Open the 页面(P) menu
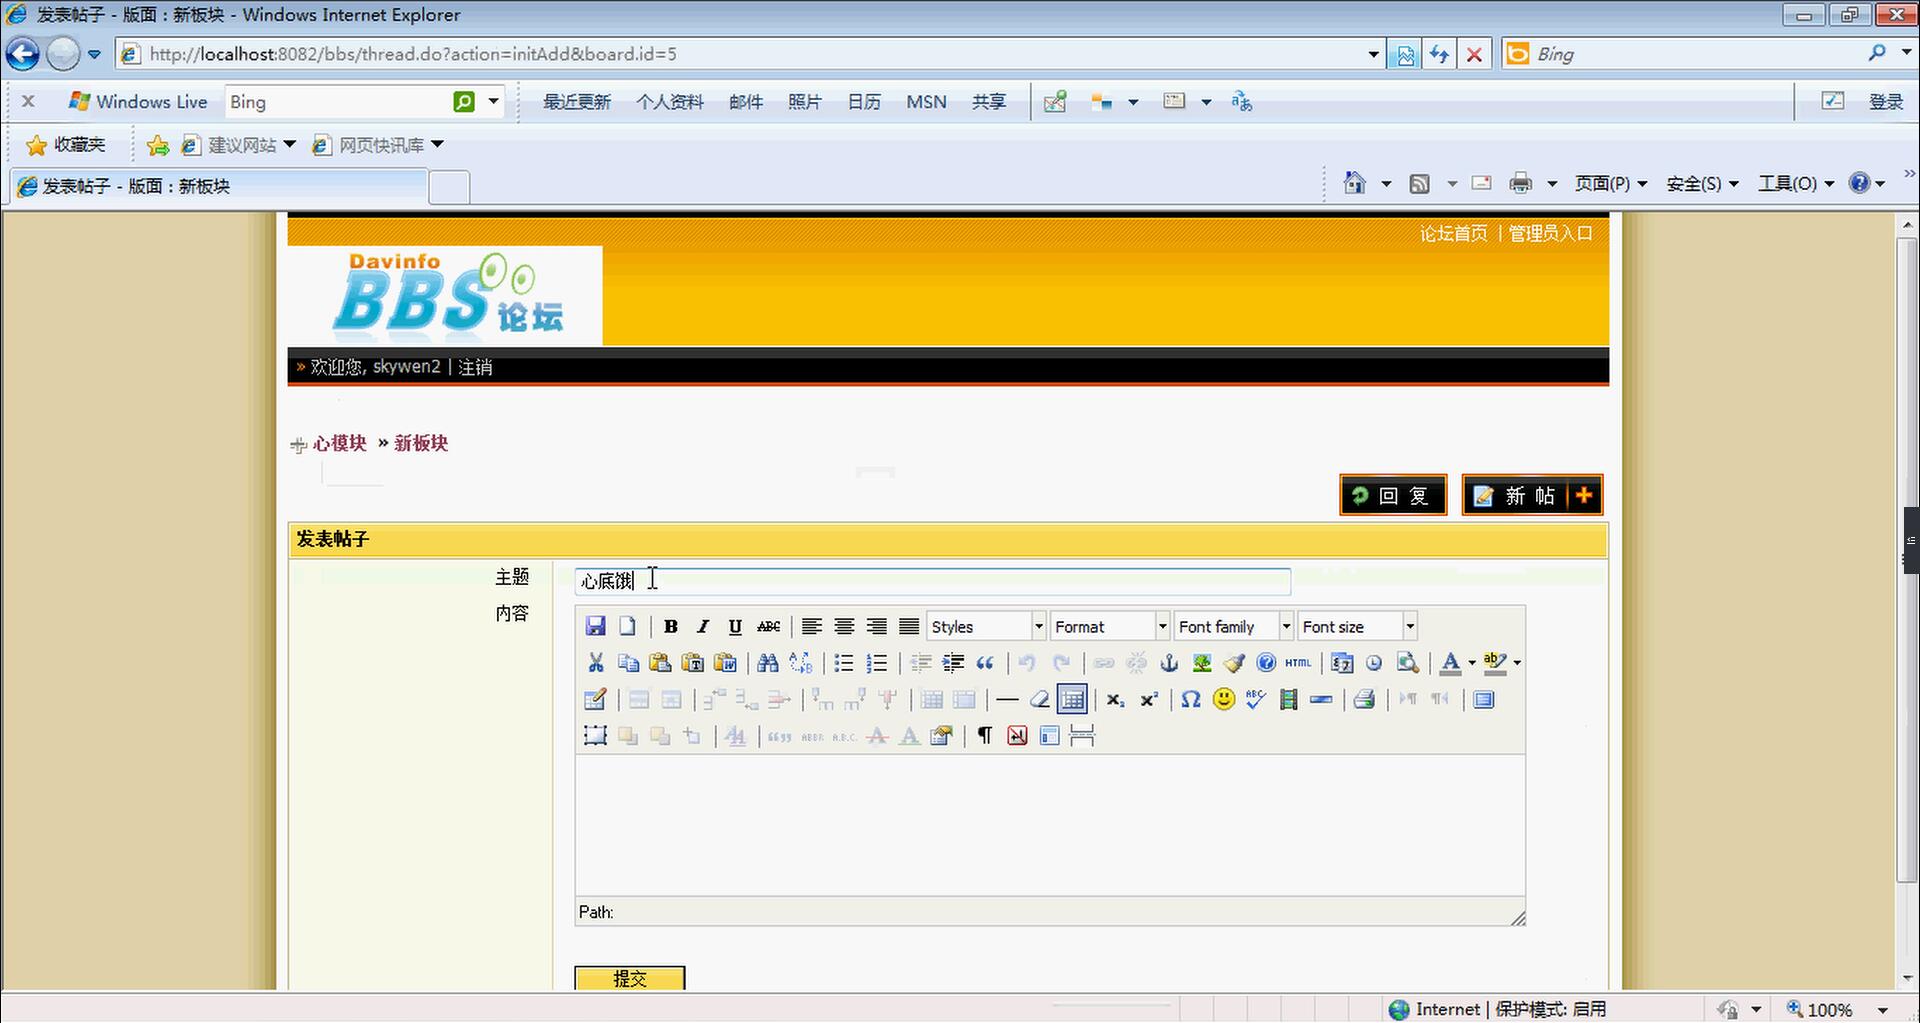1920x1023 pixels. [1610, 183]
